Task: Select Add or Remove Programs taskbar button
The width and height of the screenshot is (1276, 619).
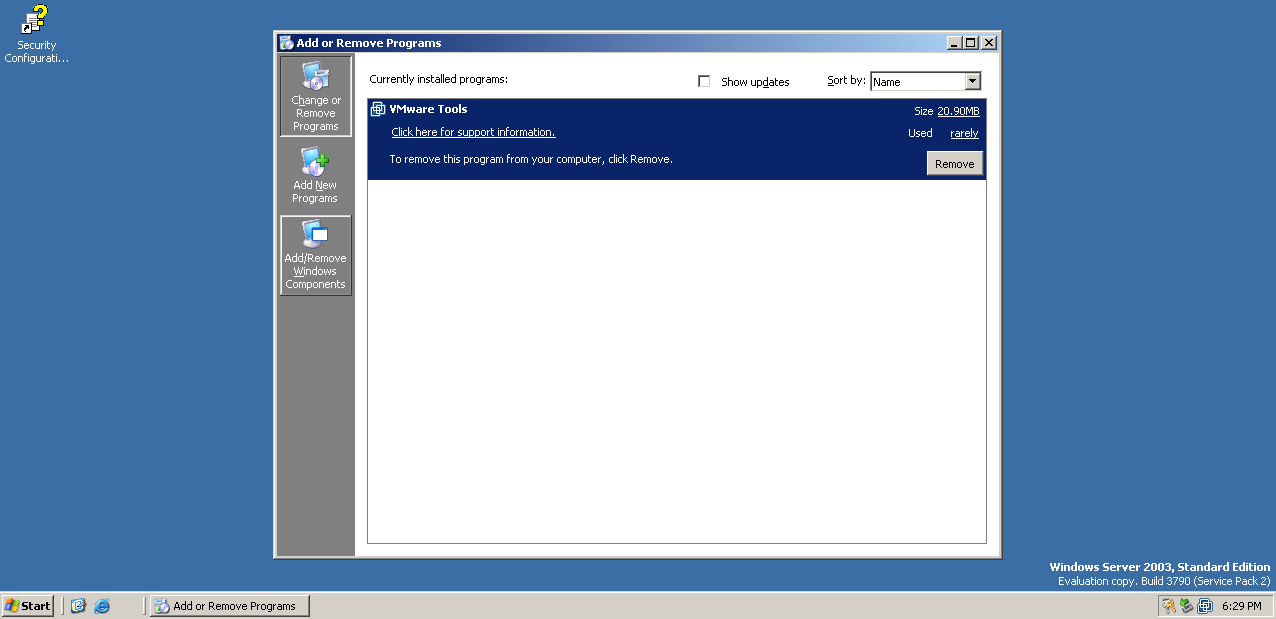Action: [230, 606]
